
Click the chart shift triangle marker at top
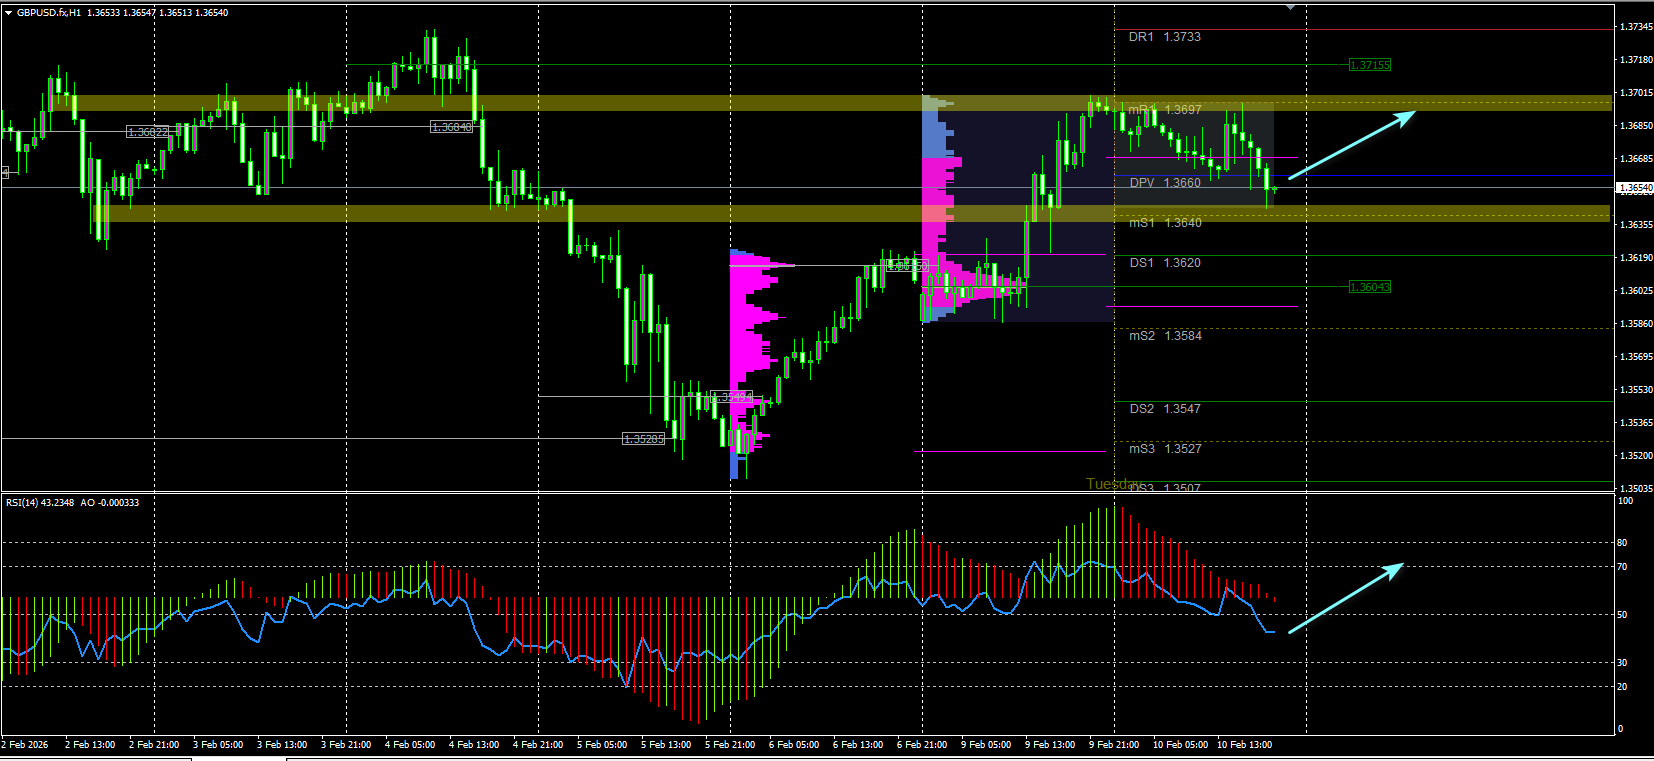pyautogui.click(x=1290, y=7)
